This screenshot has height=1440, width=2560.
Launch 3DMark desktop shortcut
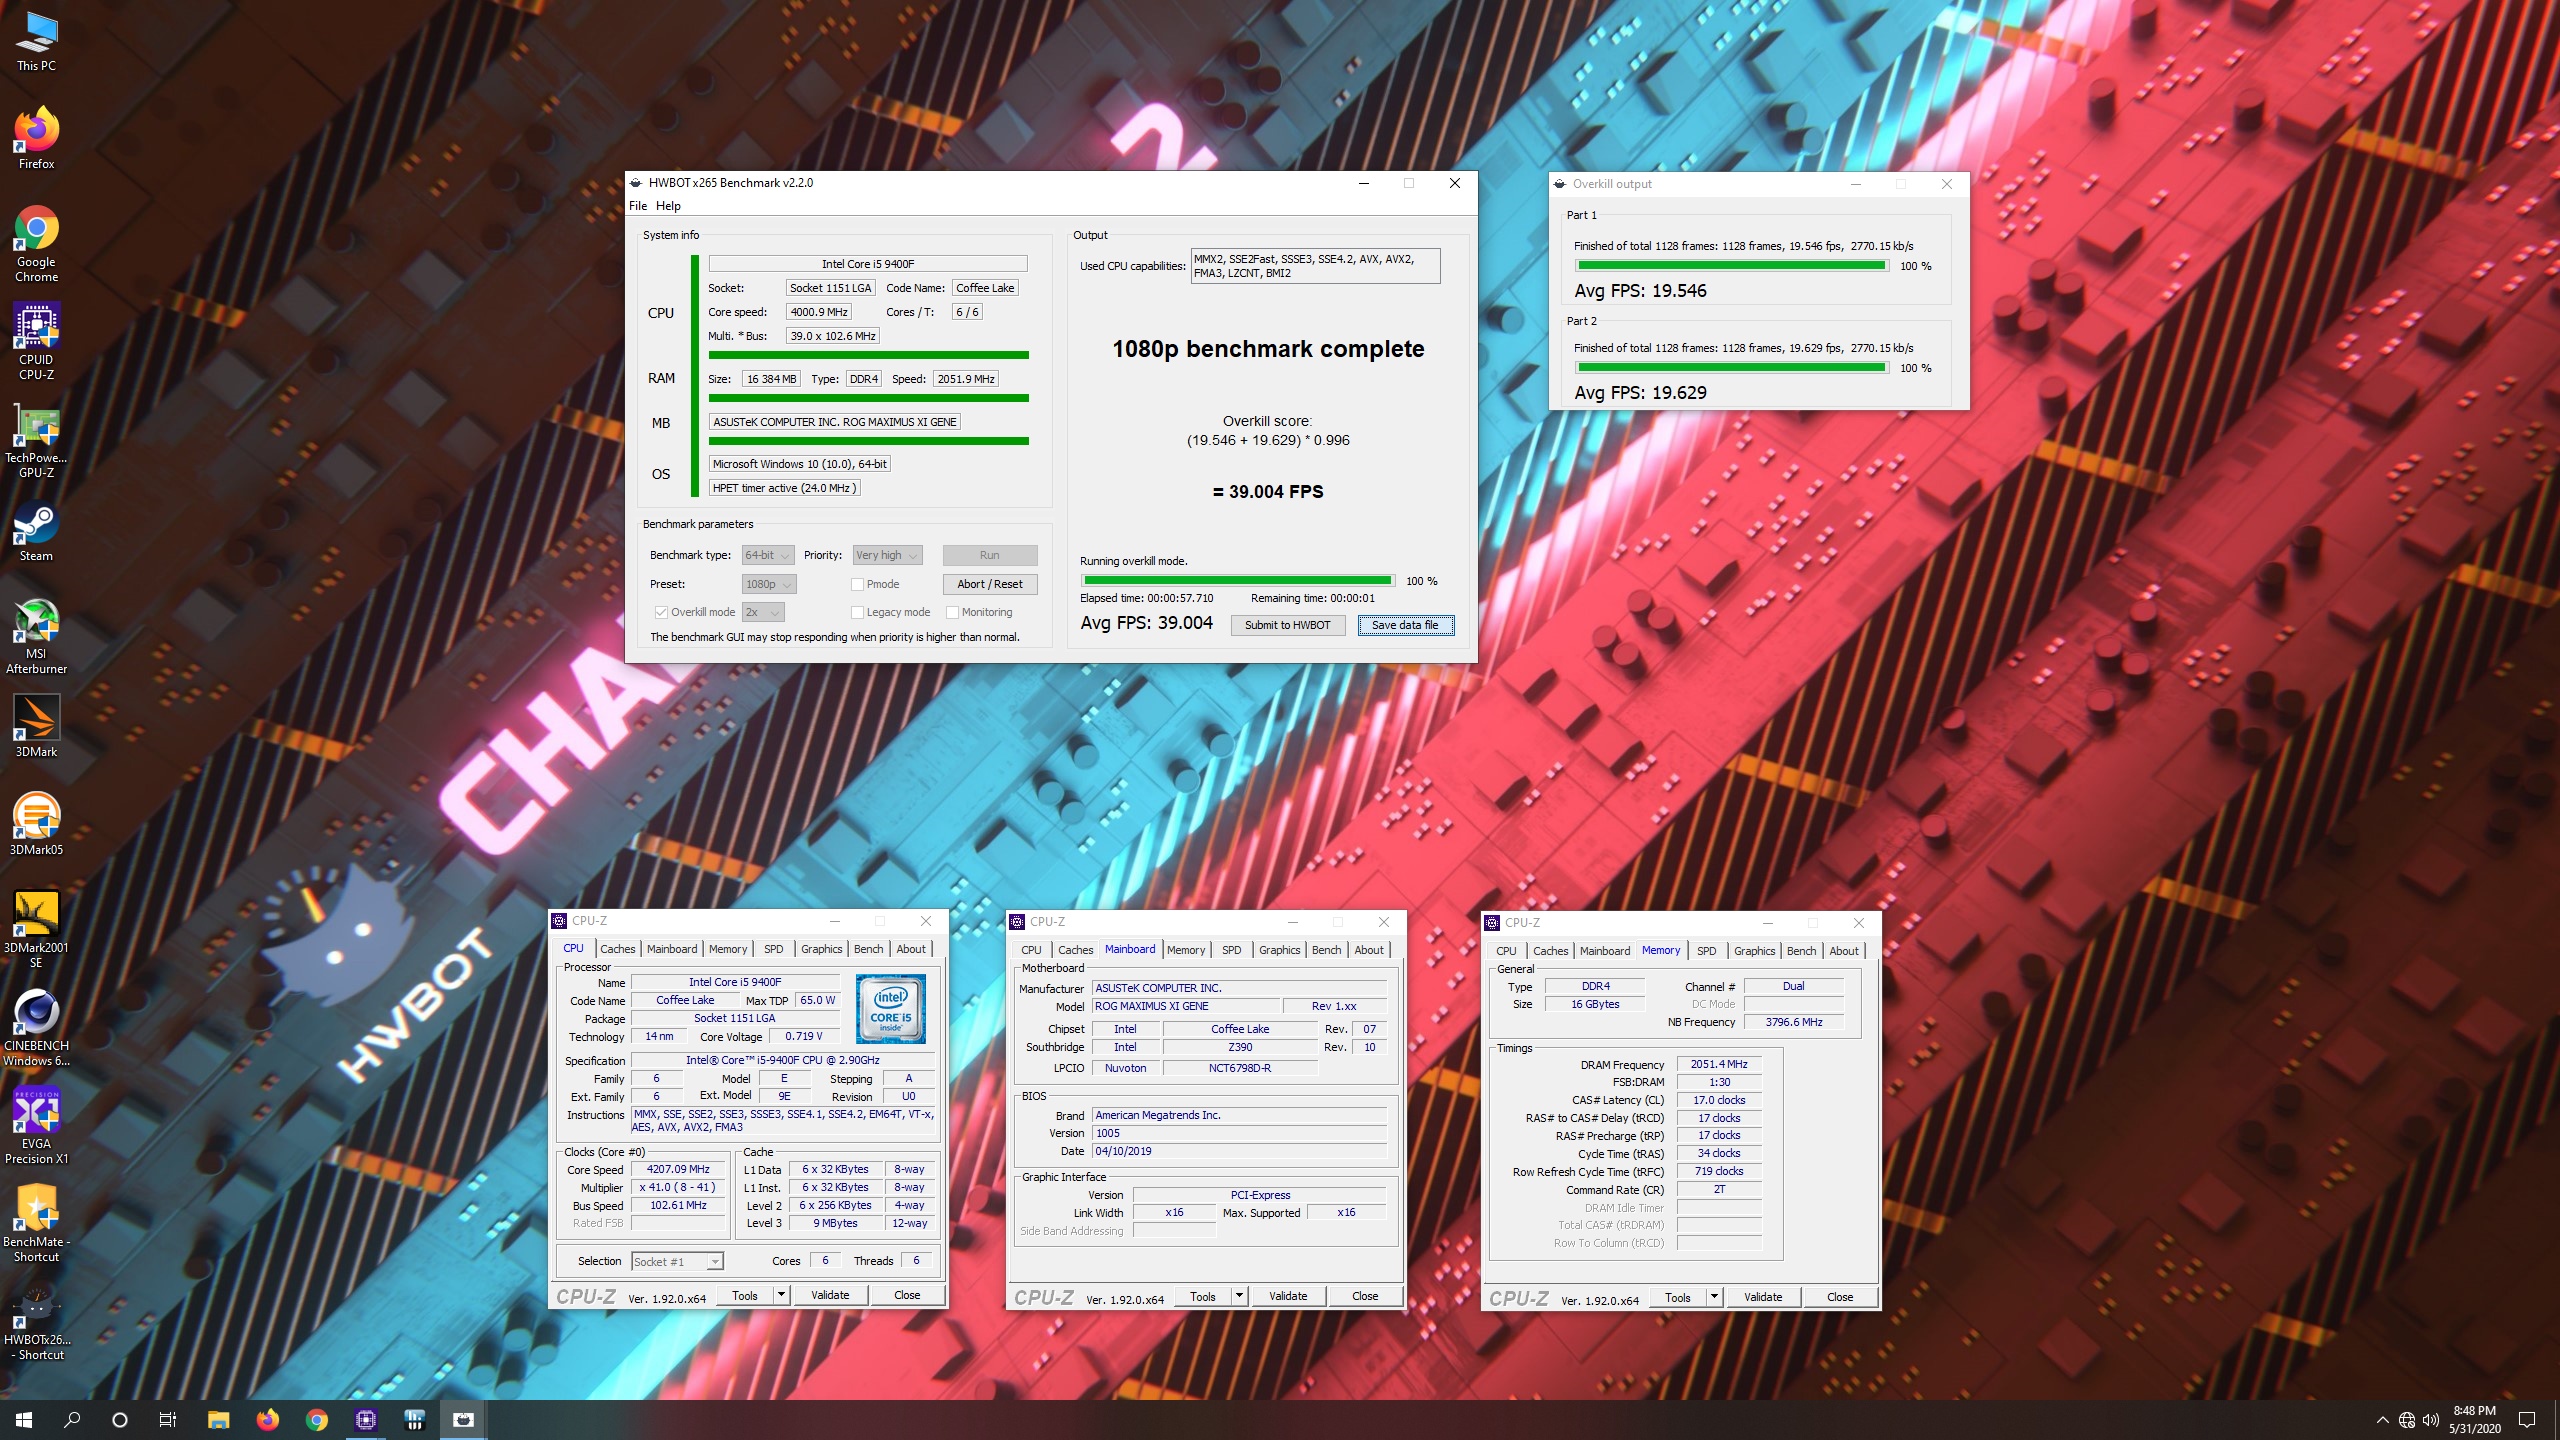click(x=36, y=726)
